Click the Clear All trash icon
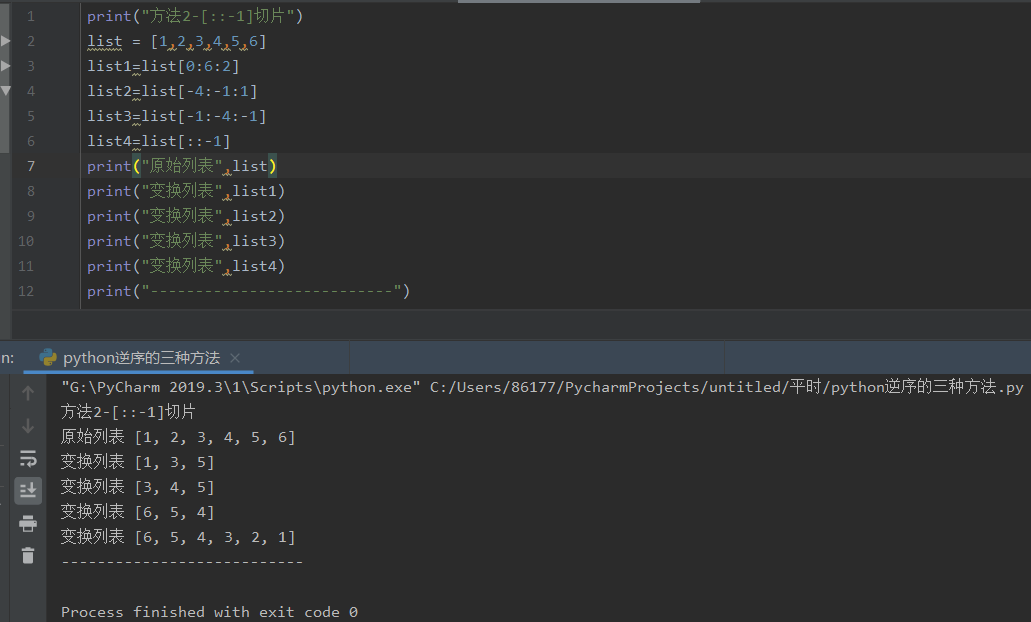The height and width of the screenshot is (622, 1031). [x=28, y=556]
